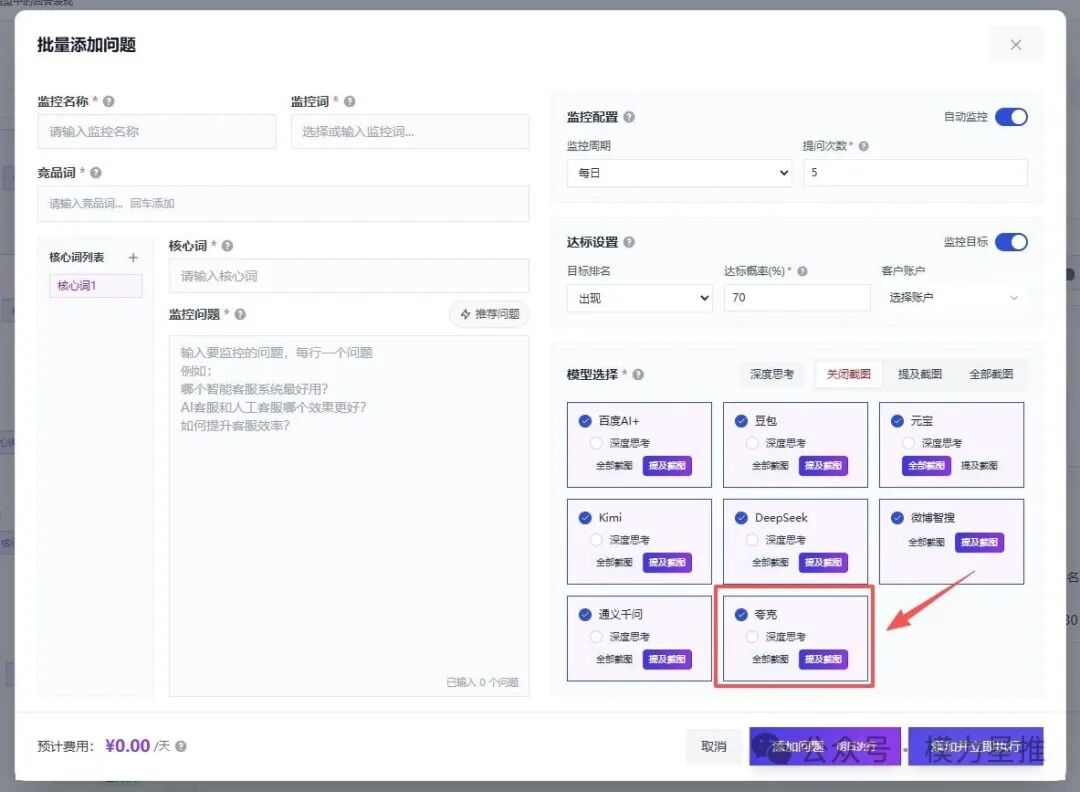Image resolution: width=1080 pixels, height=792 pixels.
Task: Click help icon beside 竞品词 label
Action: (96, 173)
